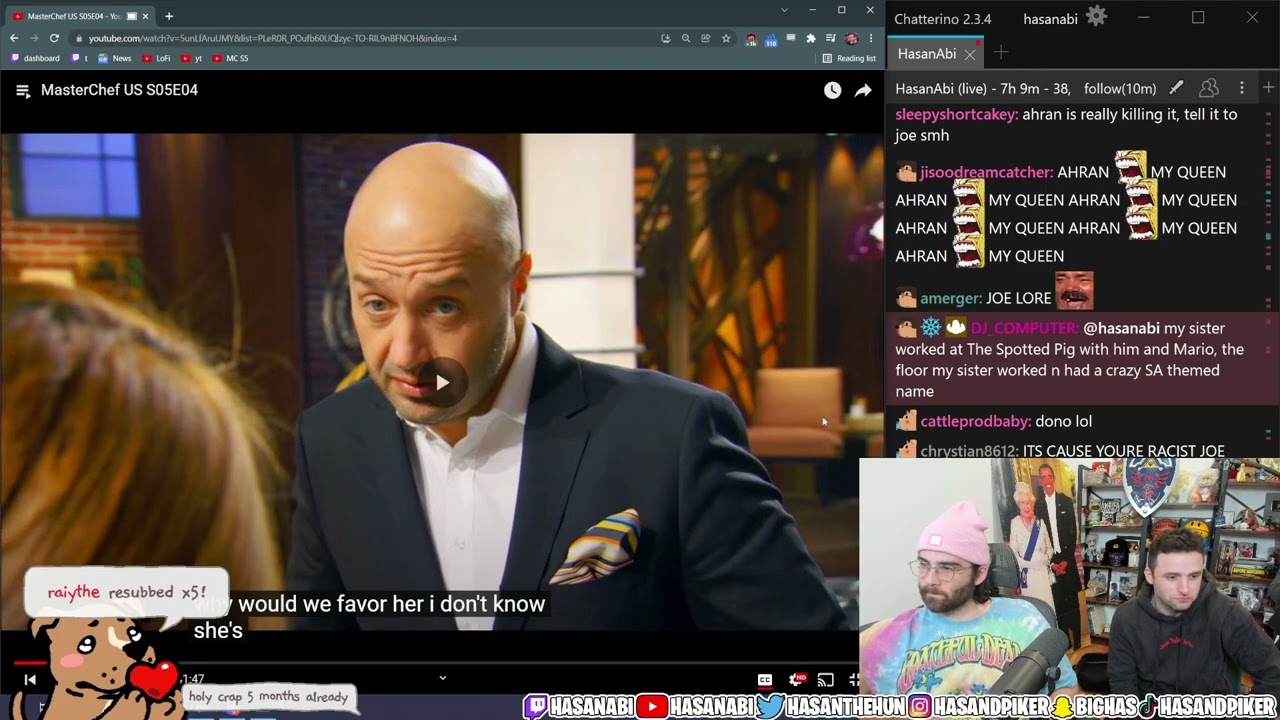This screenshot has width=1280, height=720.
Task: Add a new split in Chatterino
Action: [x=1268, y=88]
